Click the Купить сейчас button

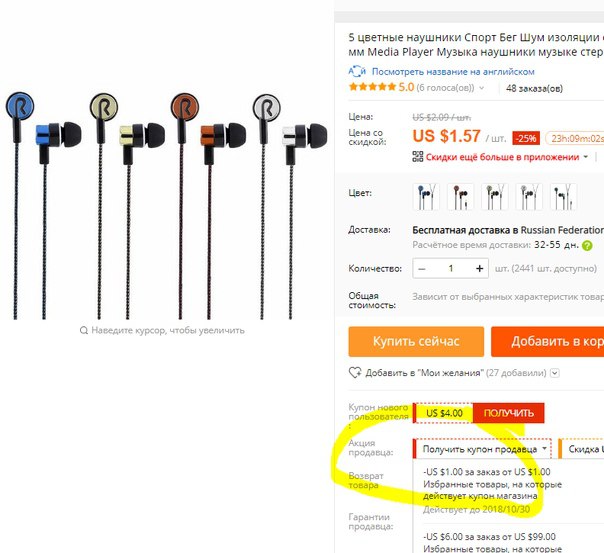416,341
